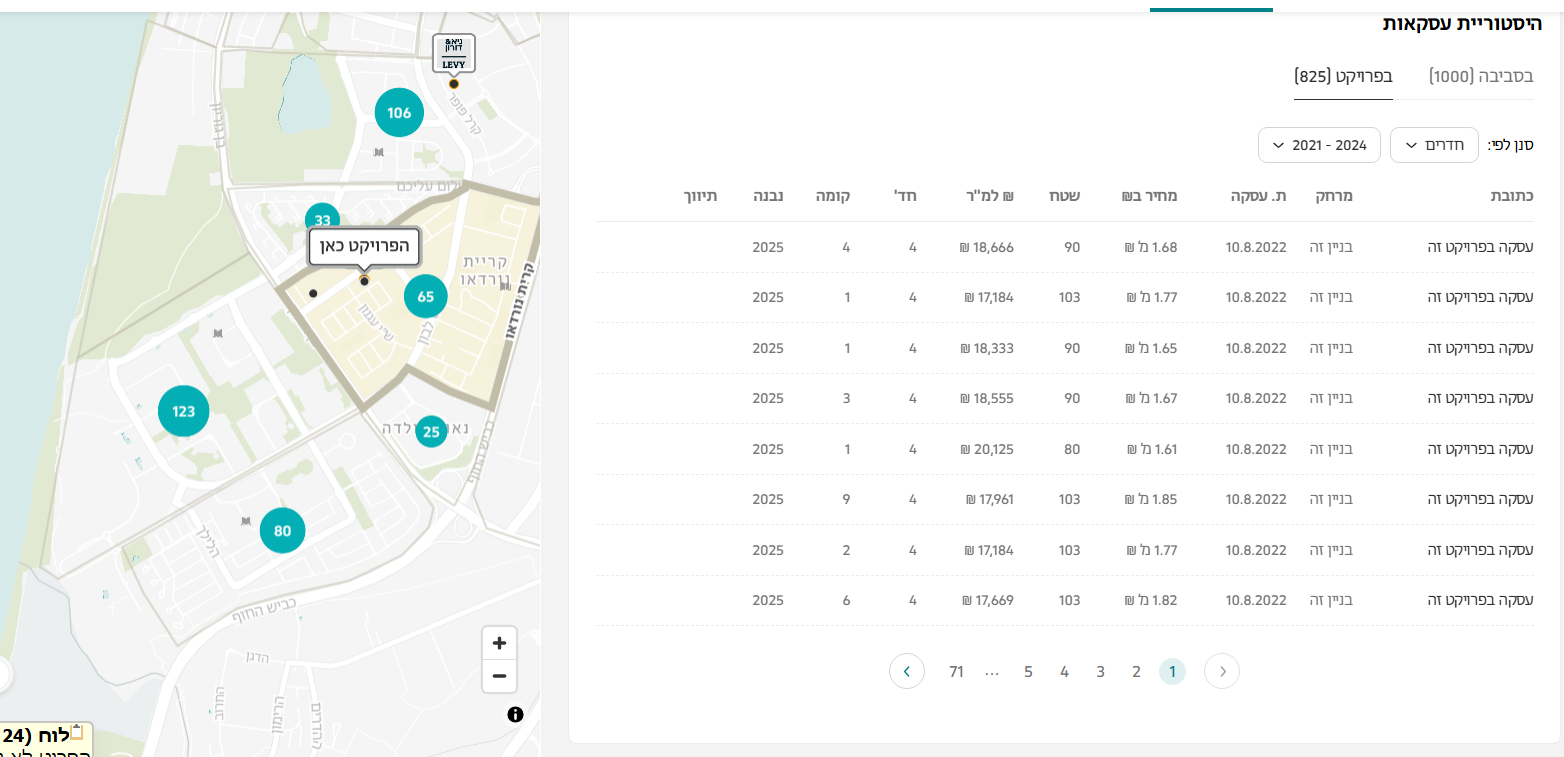Open the 2021 - 2024 years dropdown
The width and height of the screenshot is (1564, 757).
coord(1319,145)
